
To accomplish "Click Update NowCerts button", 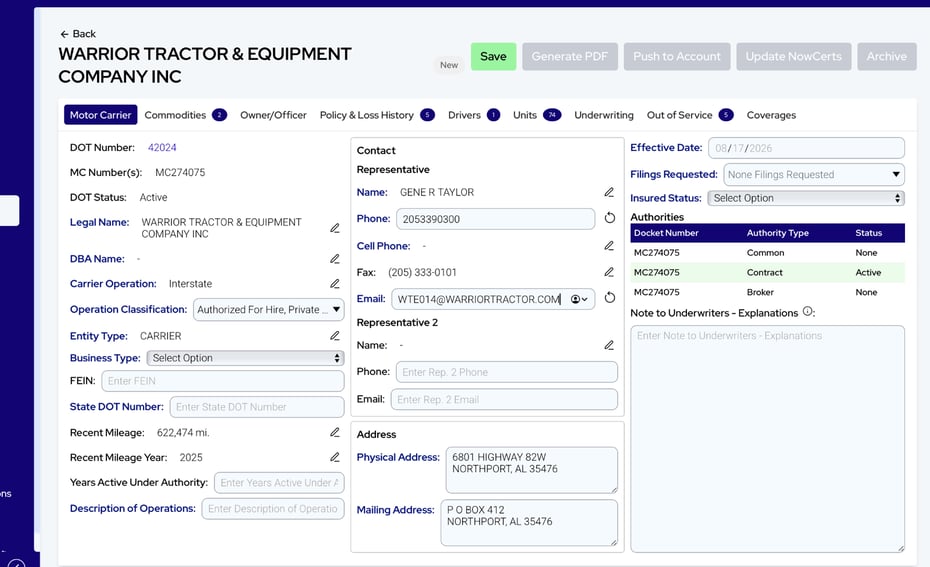I will (794, 56).
